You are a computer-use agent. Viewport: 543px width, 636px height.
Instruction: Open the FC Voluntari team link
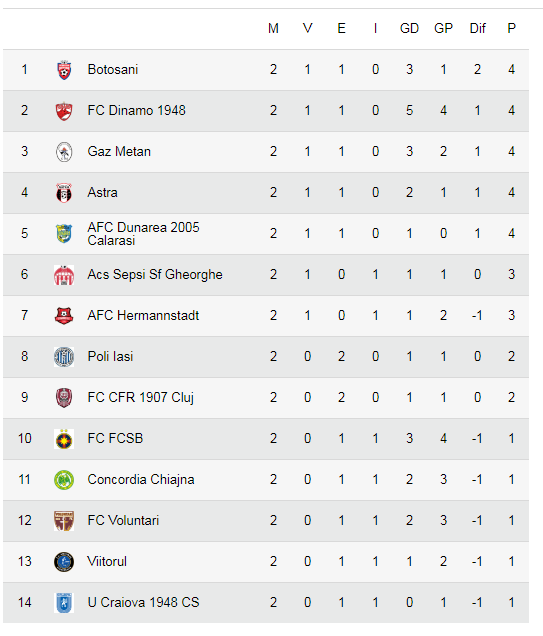pyautogui.click(x=123, y=520)
